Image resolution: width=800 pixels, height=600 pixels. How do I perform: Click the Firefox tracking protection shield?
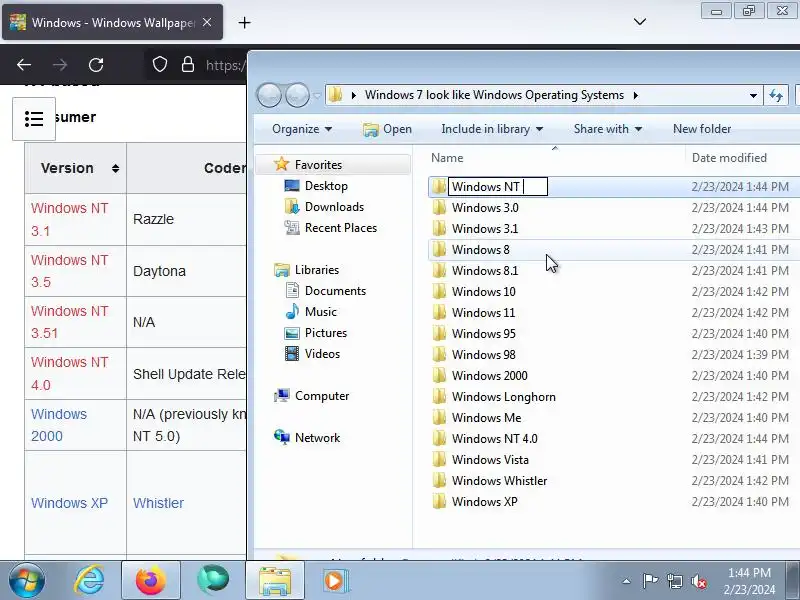tap(160, 65)
